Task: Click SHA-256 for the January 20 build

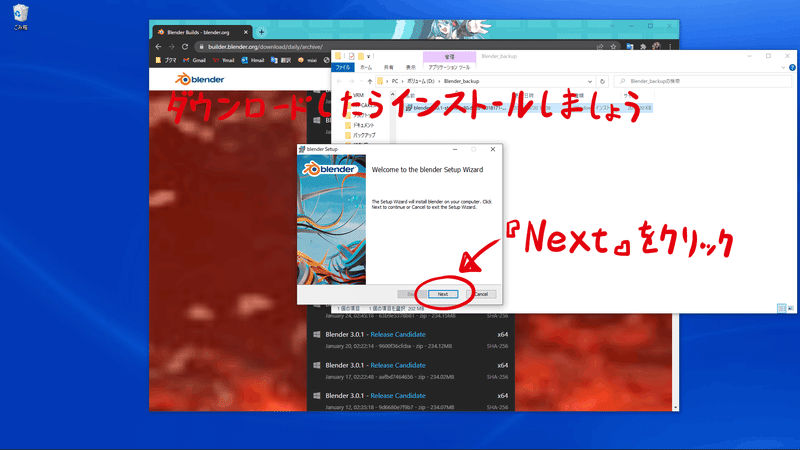Action: pos(497,346)
